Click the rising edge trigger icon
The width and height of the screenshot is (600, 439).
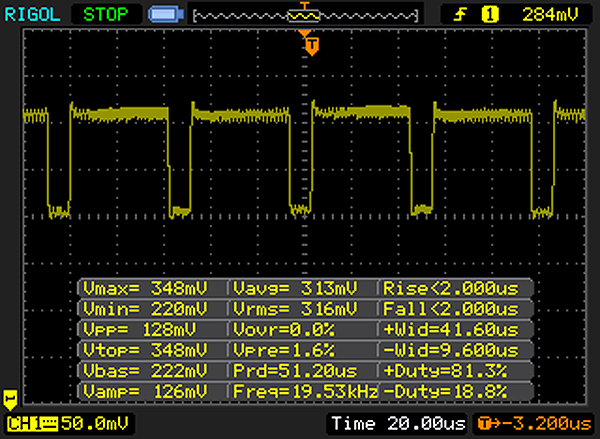460,15
